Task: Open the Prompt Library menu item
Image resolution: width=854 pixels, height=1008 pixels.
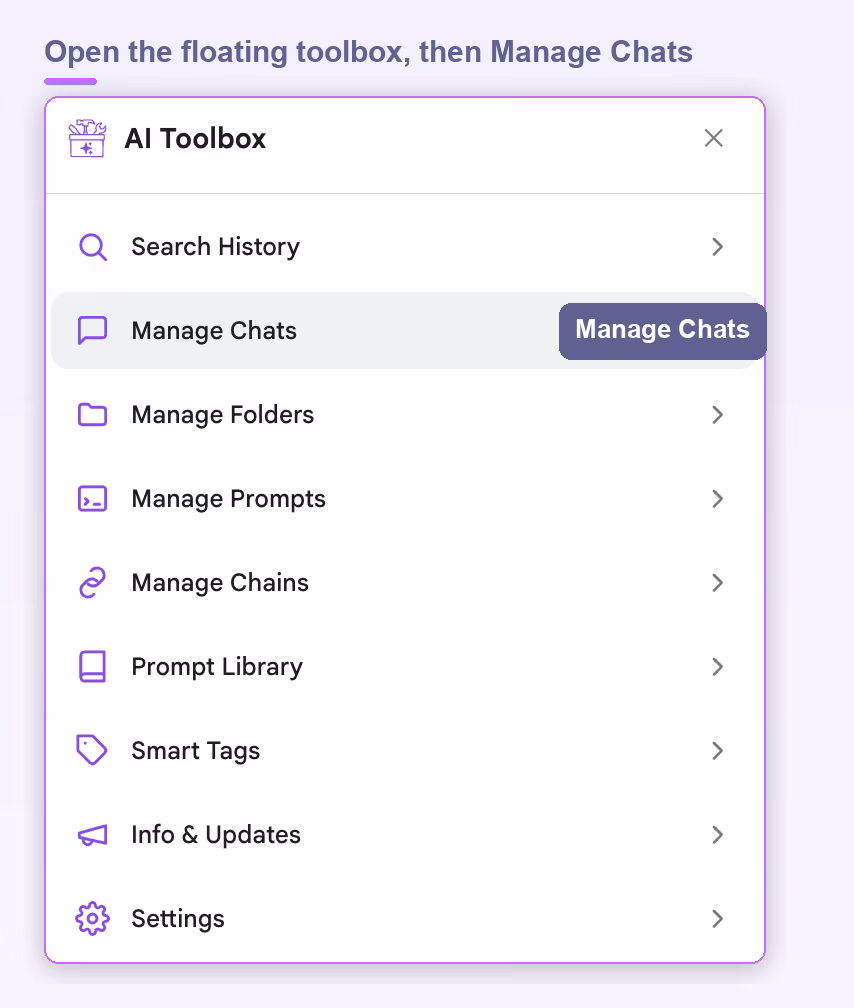Action: click(x=404, y=667)
